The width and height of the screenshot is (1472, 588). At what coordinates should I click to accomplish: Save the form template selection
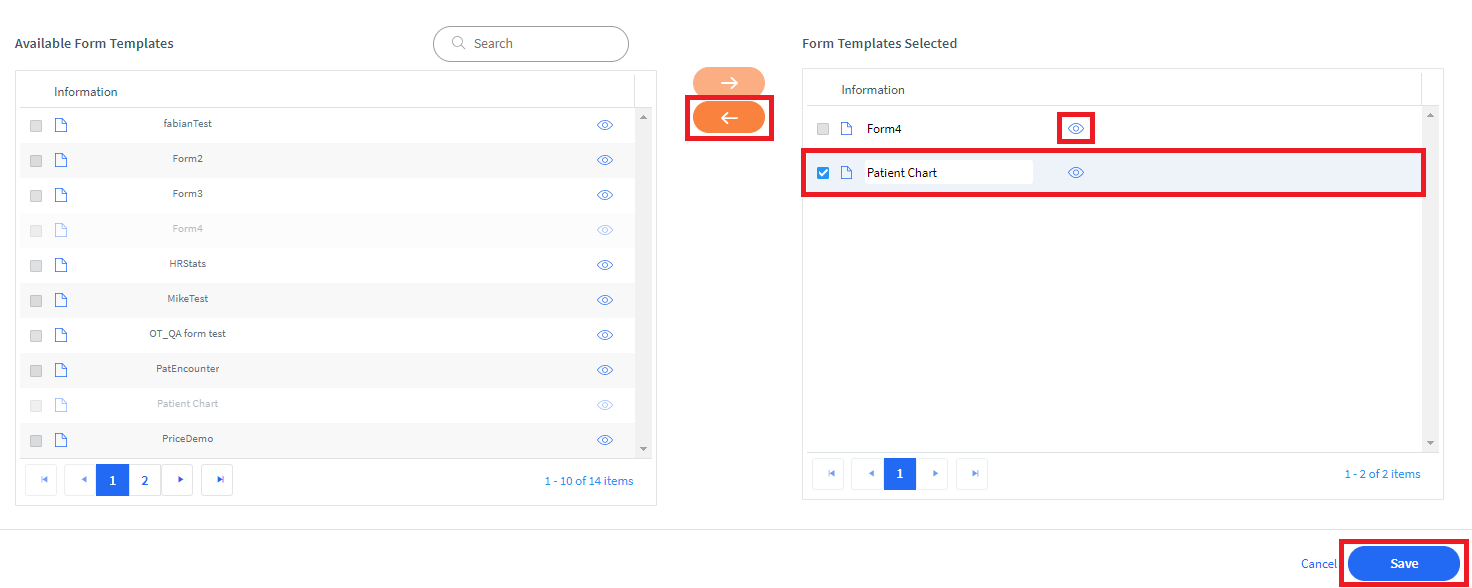(x=1404, y=564)
